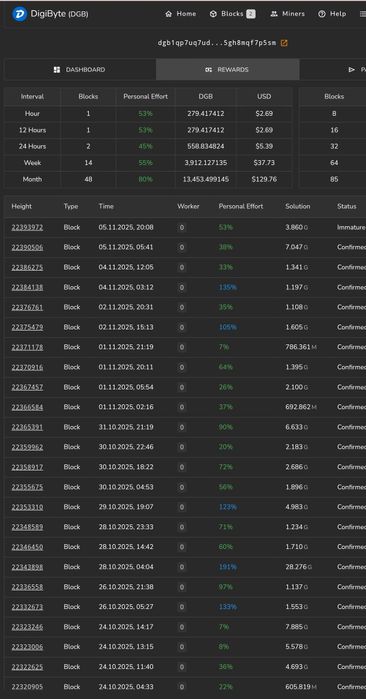366x699 pixels.
Task: Open block height 22343898
Action: point(27,567)
